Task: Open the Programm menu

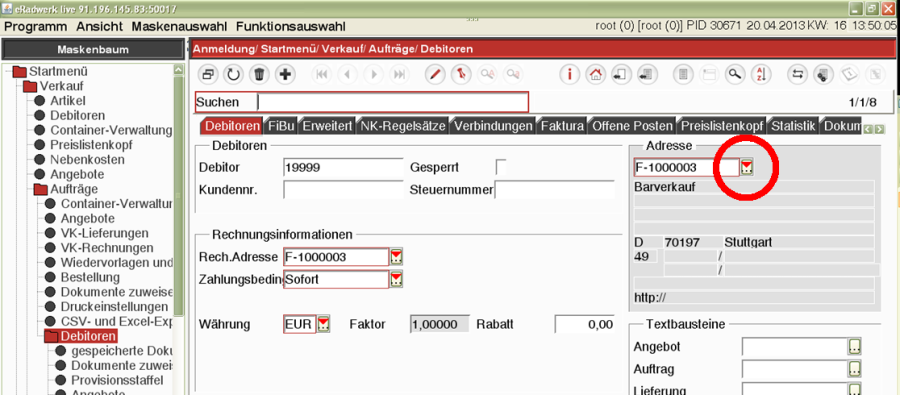Action: coord(36,26)
